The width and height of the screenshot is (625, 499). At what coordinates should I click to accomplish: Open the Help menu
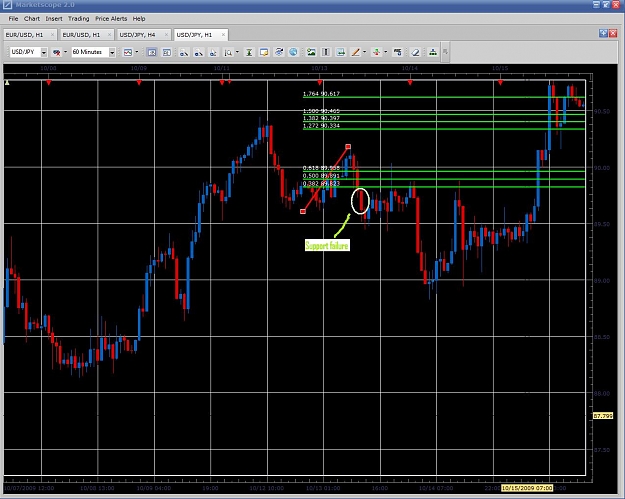click(139, 19)
